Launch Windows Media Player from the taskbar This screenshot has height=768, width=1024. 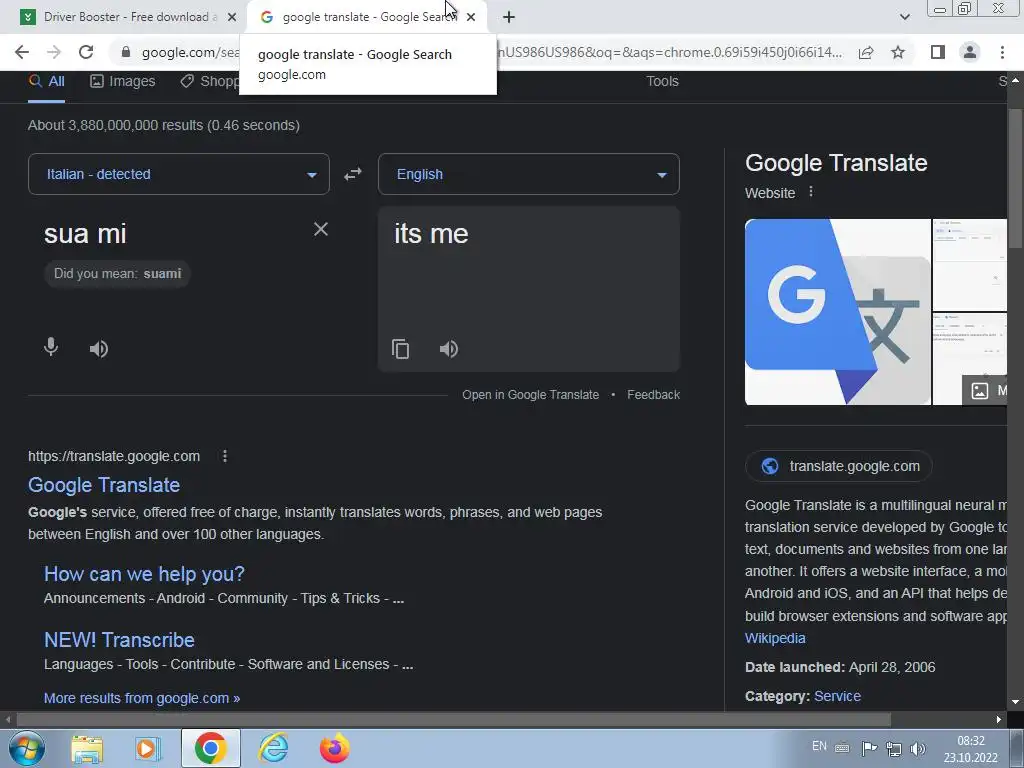point(148,748)
